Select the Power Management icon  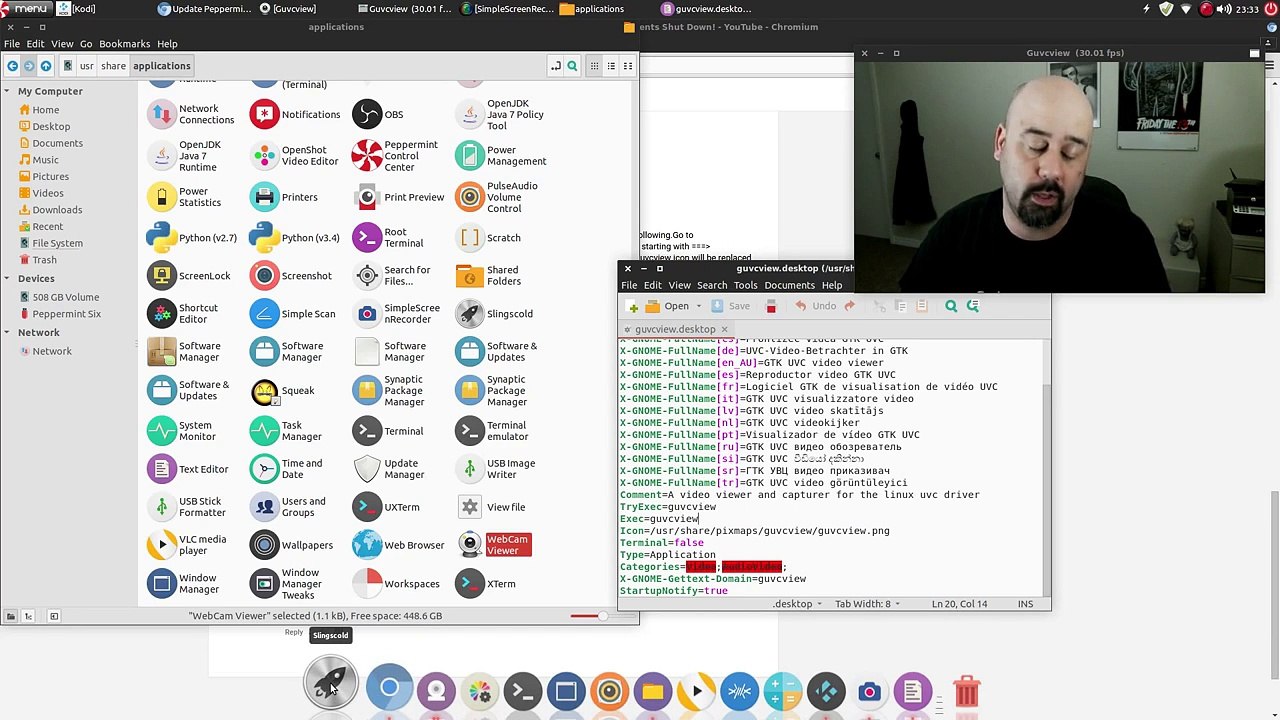(x=469, y=156)
